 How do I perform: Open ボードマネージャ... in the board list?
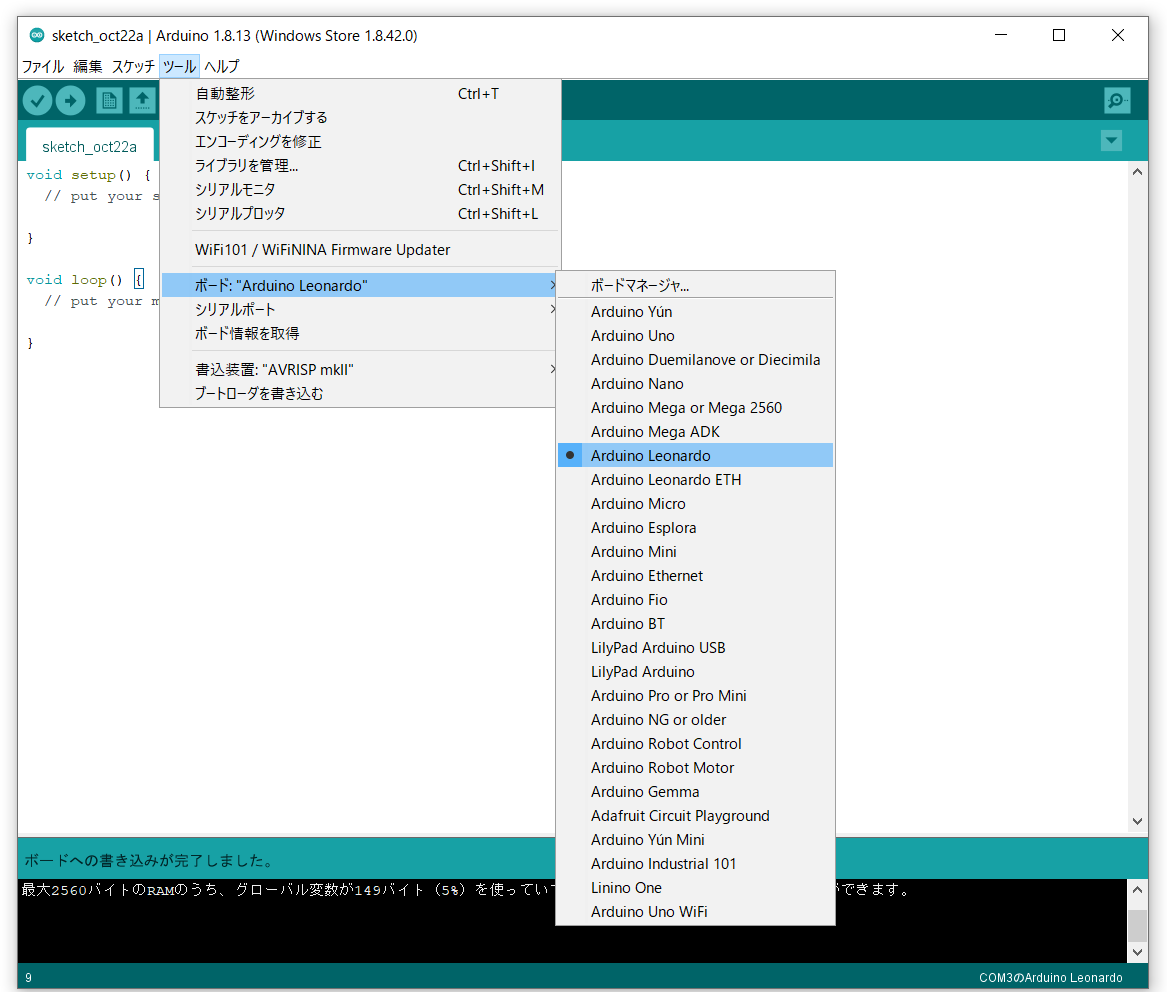tap(695, 285)
